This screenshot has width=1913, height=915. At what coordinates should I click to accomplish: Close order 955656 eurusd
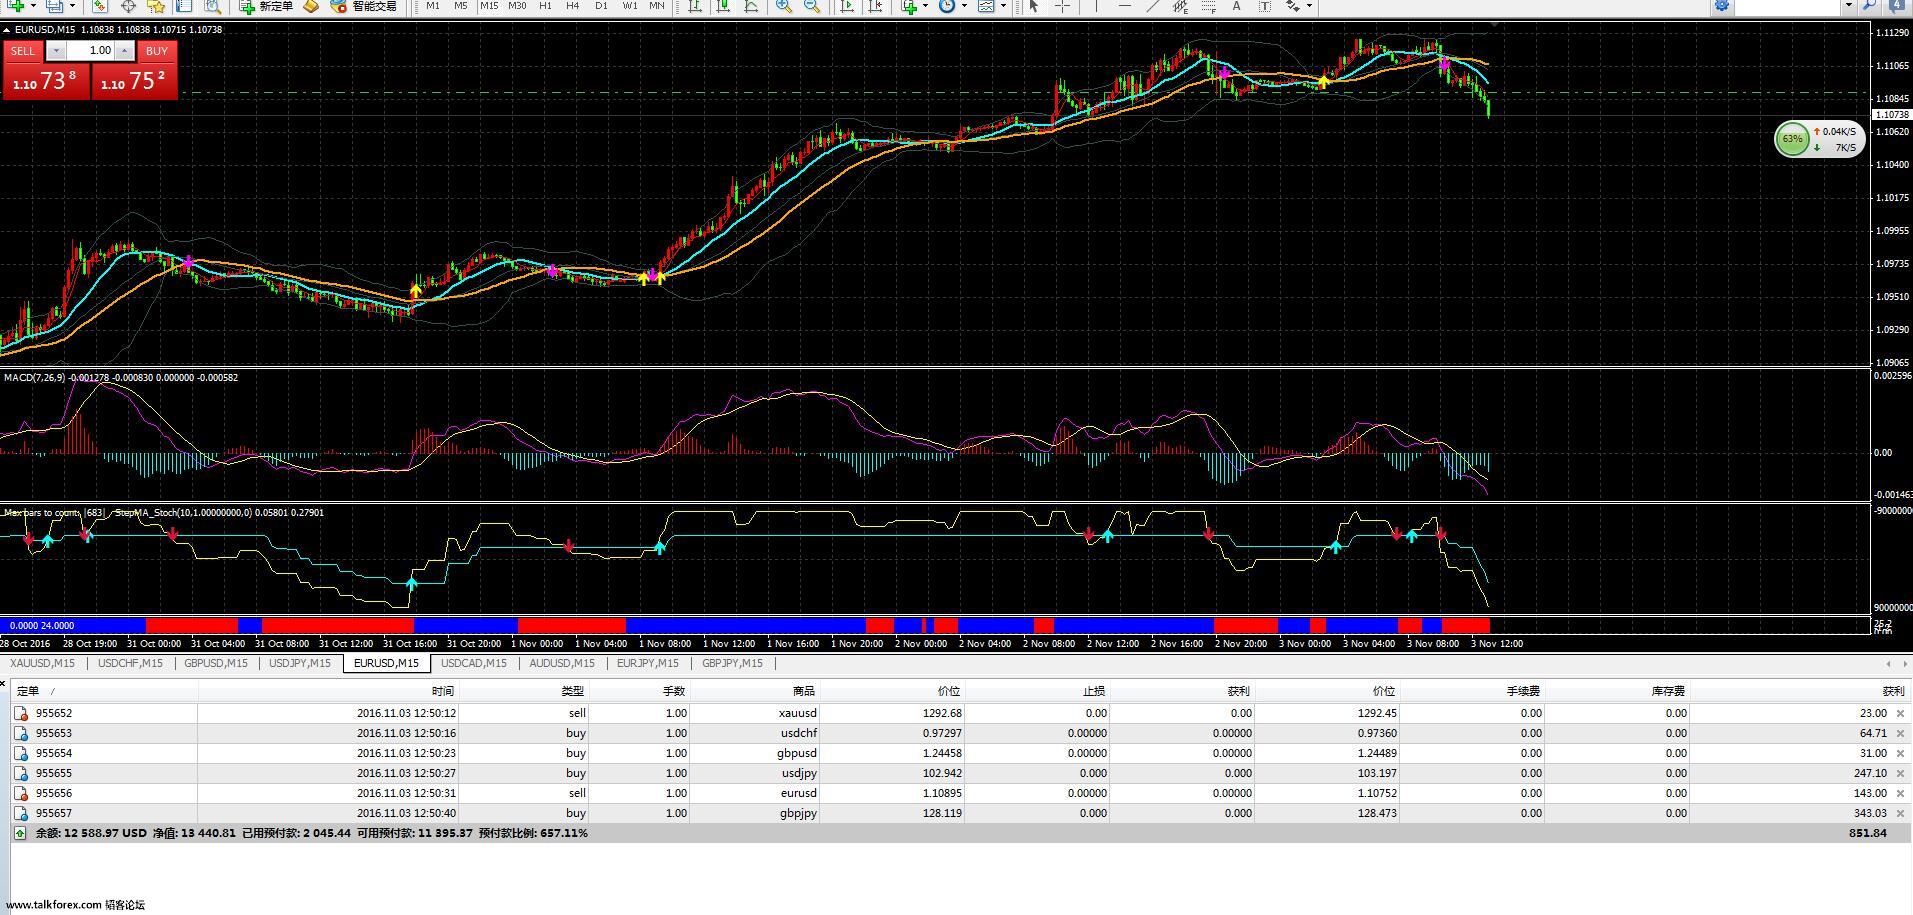pyautogui.click(x=1900, y=793)
